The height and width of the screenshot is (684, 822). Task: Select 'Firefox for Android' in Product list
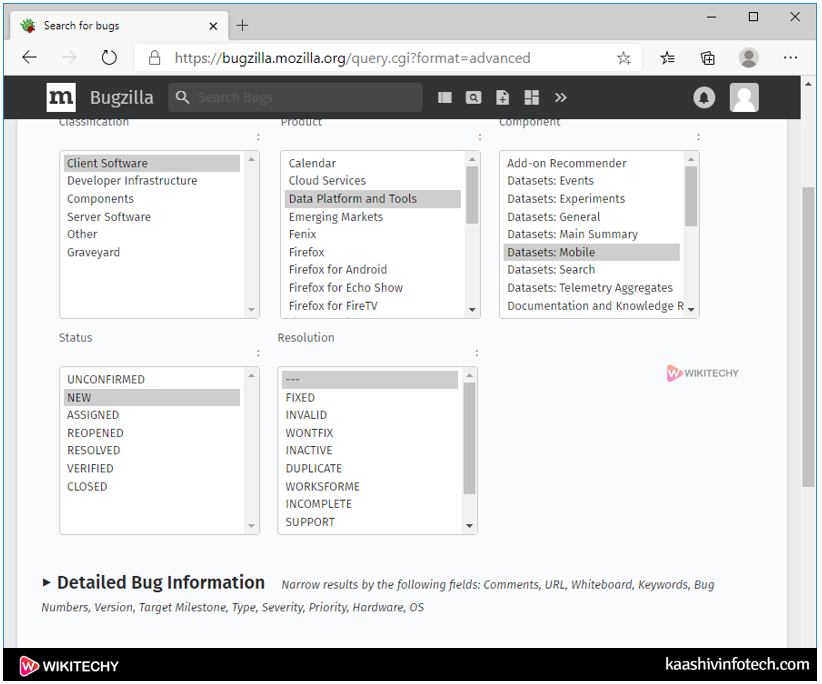click(337, 270)
